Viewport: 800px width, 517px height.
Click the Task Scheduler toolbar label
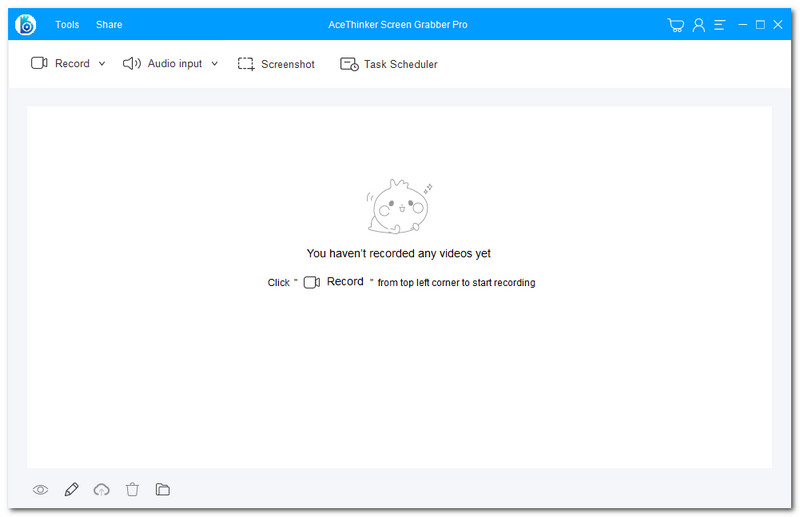point(401,64)
